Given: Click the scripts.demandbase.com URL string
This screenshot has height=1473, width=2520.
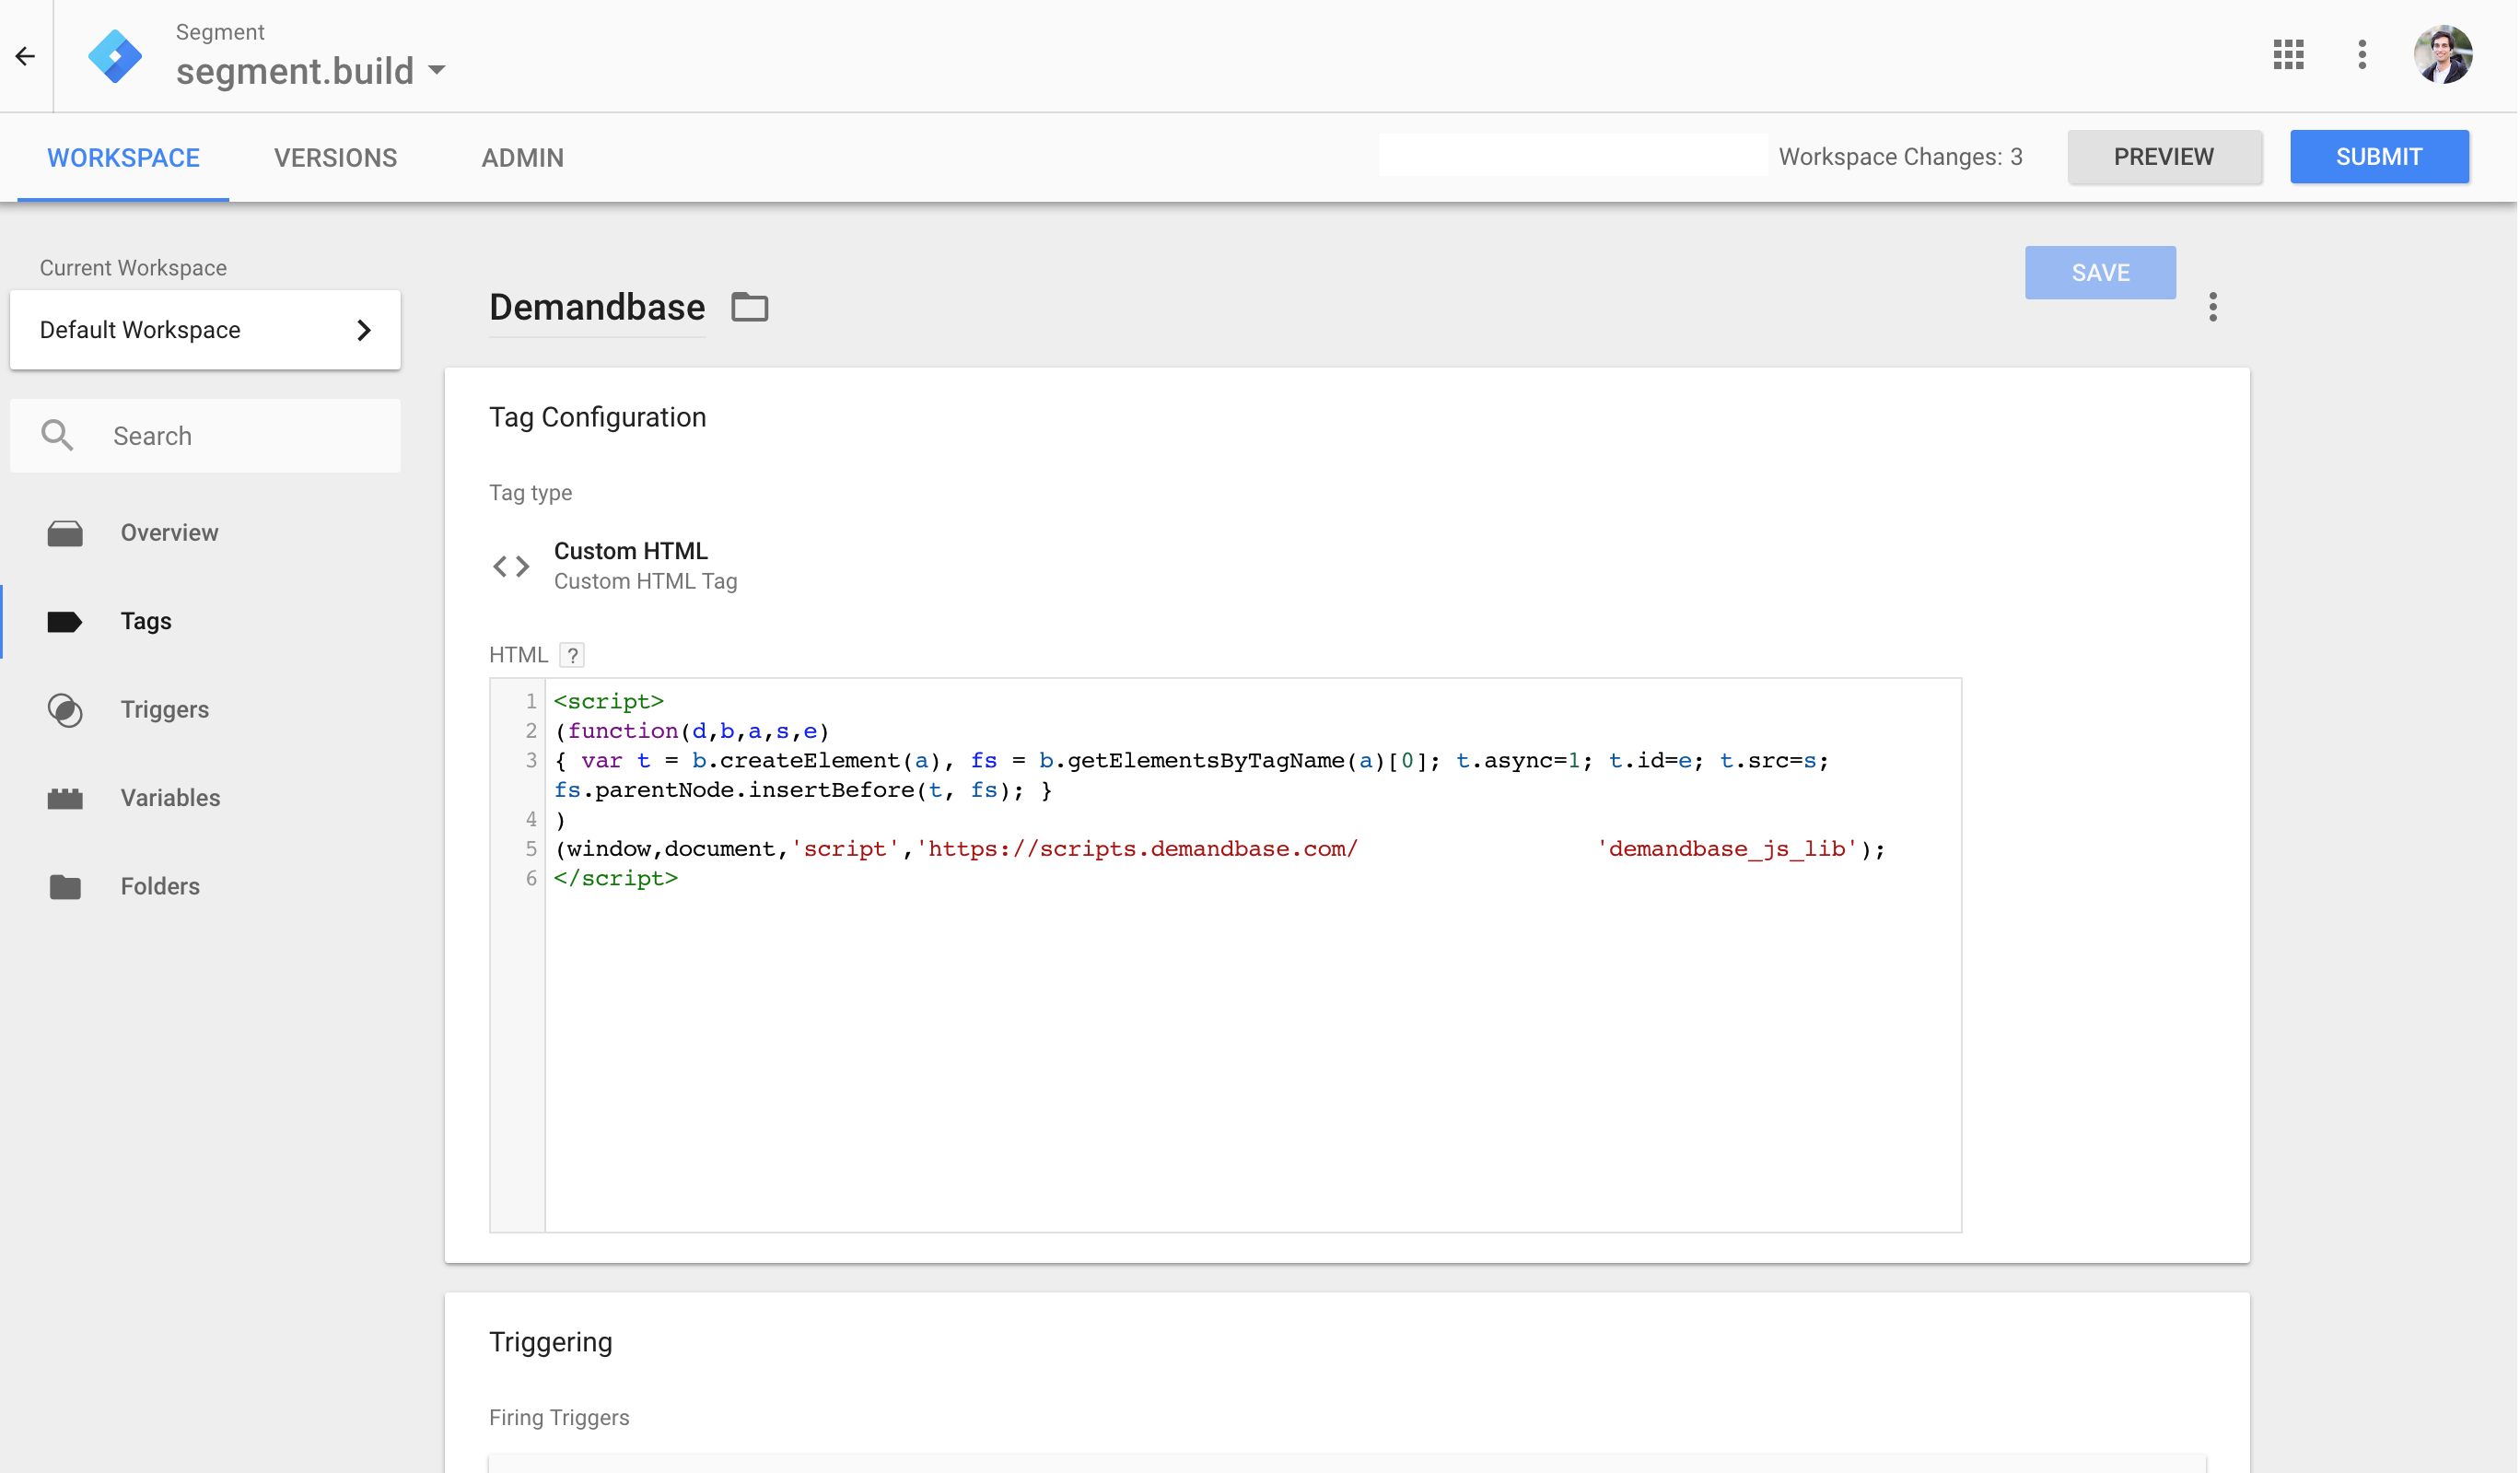Looking at the screenshot, I should pos(1138,849).
